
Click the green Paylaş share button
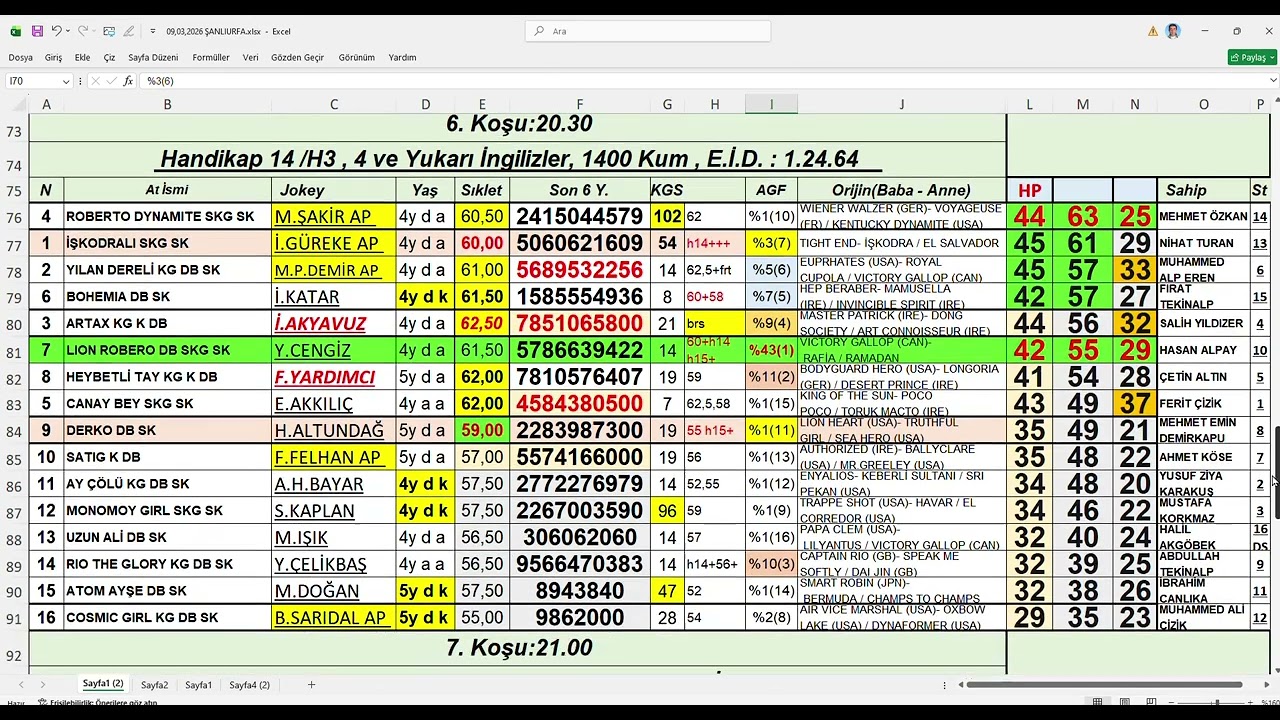[1252, 57]
